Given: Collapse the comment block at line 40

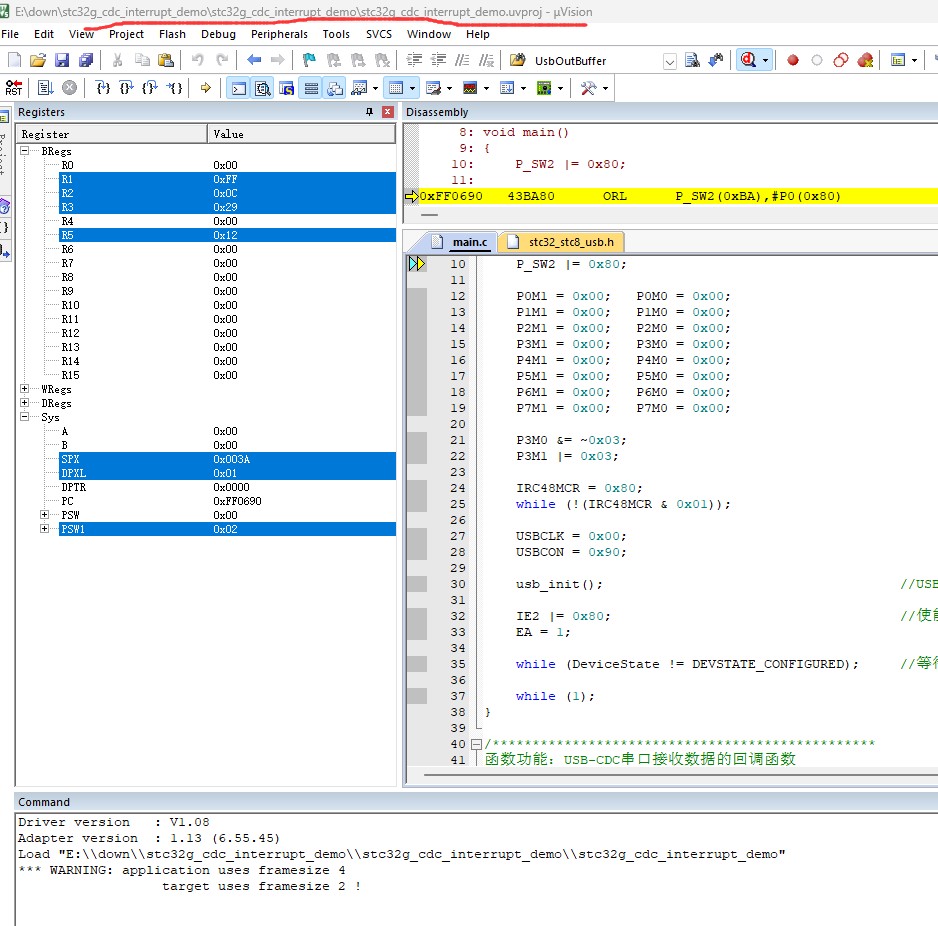Looking at the screenshot, I should (477, 745).
